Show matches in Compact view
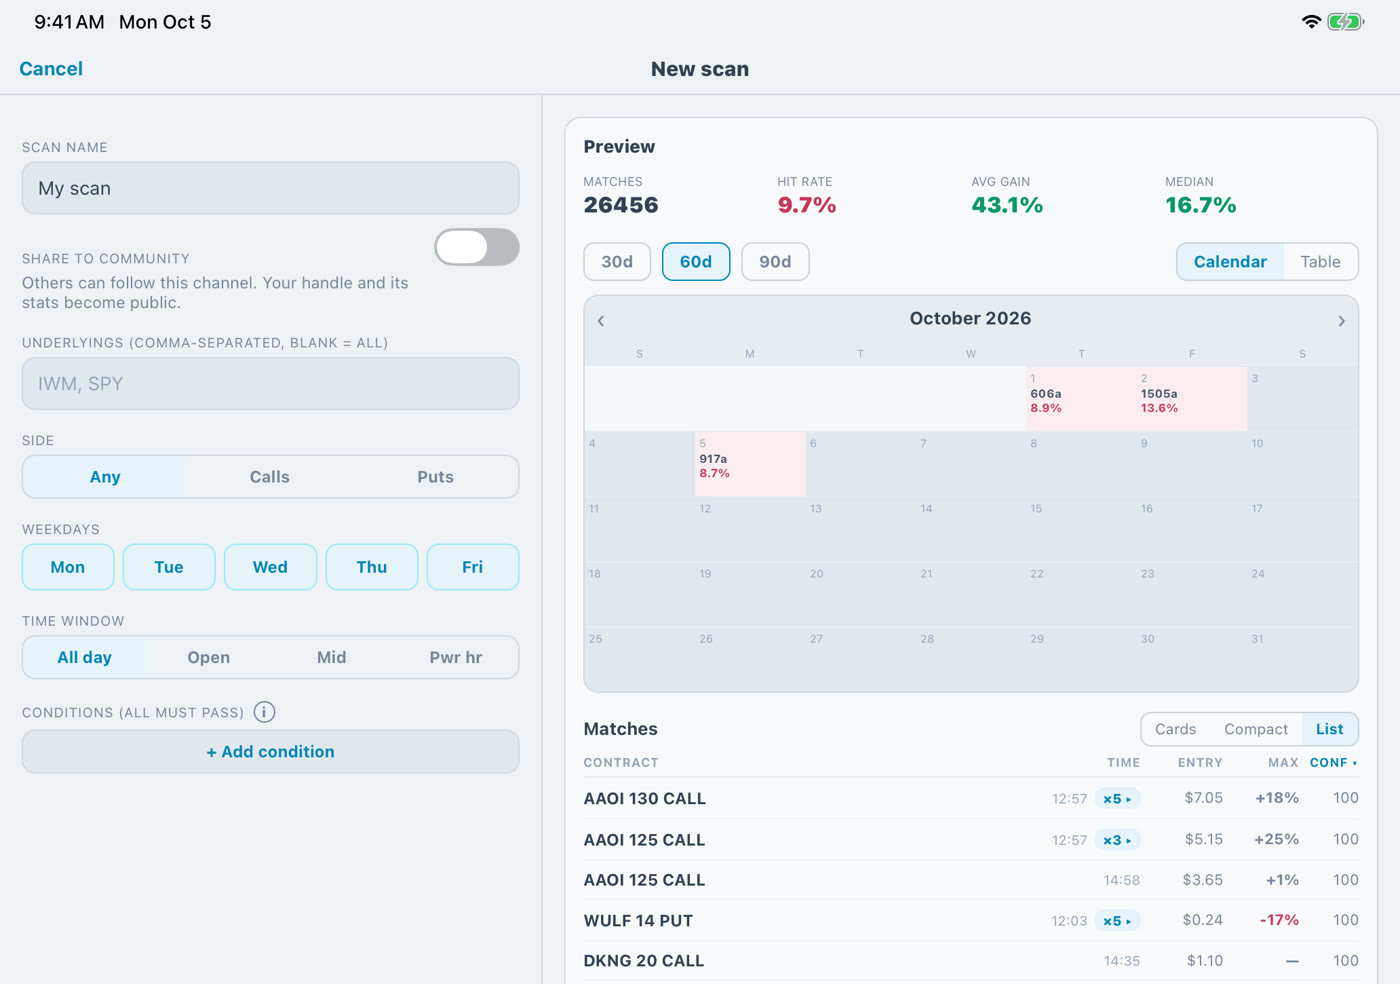Screen dimensions: 1400x984 point(1256,729)
